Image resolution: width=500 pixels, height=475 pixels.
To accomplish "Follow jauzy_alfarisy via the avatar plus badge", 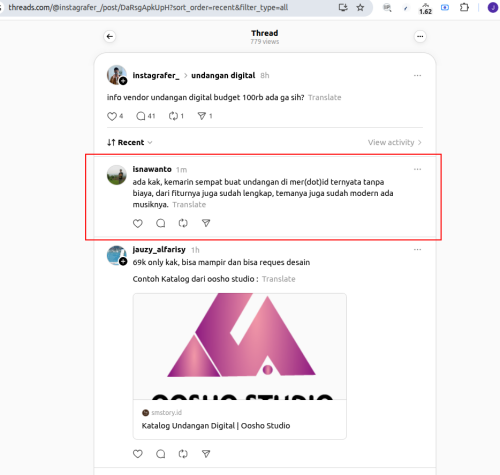I will [x=123, y=262].
